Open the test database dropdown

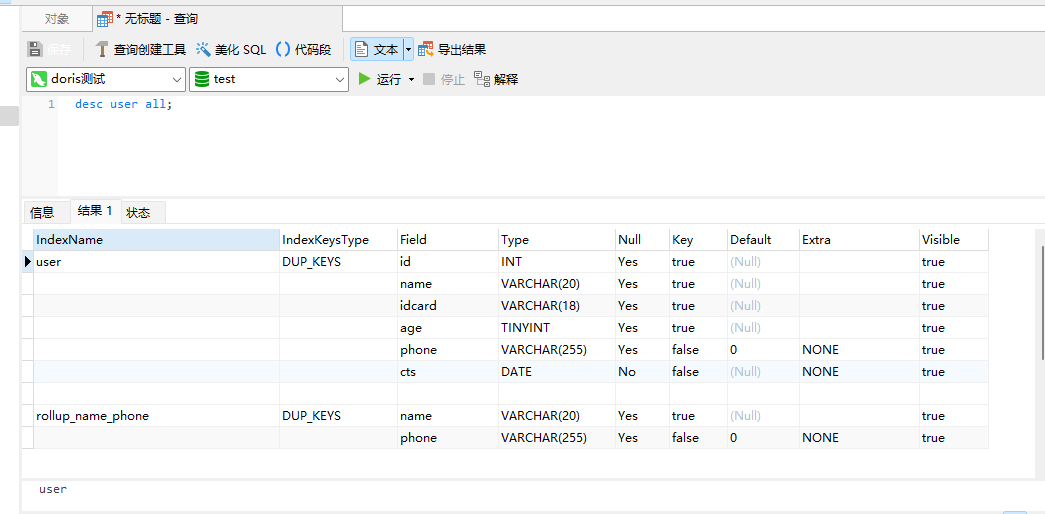[340, 79]
